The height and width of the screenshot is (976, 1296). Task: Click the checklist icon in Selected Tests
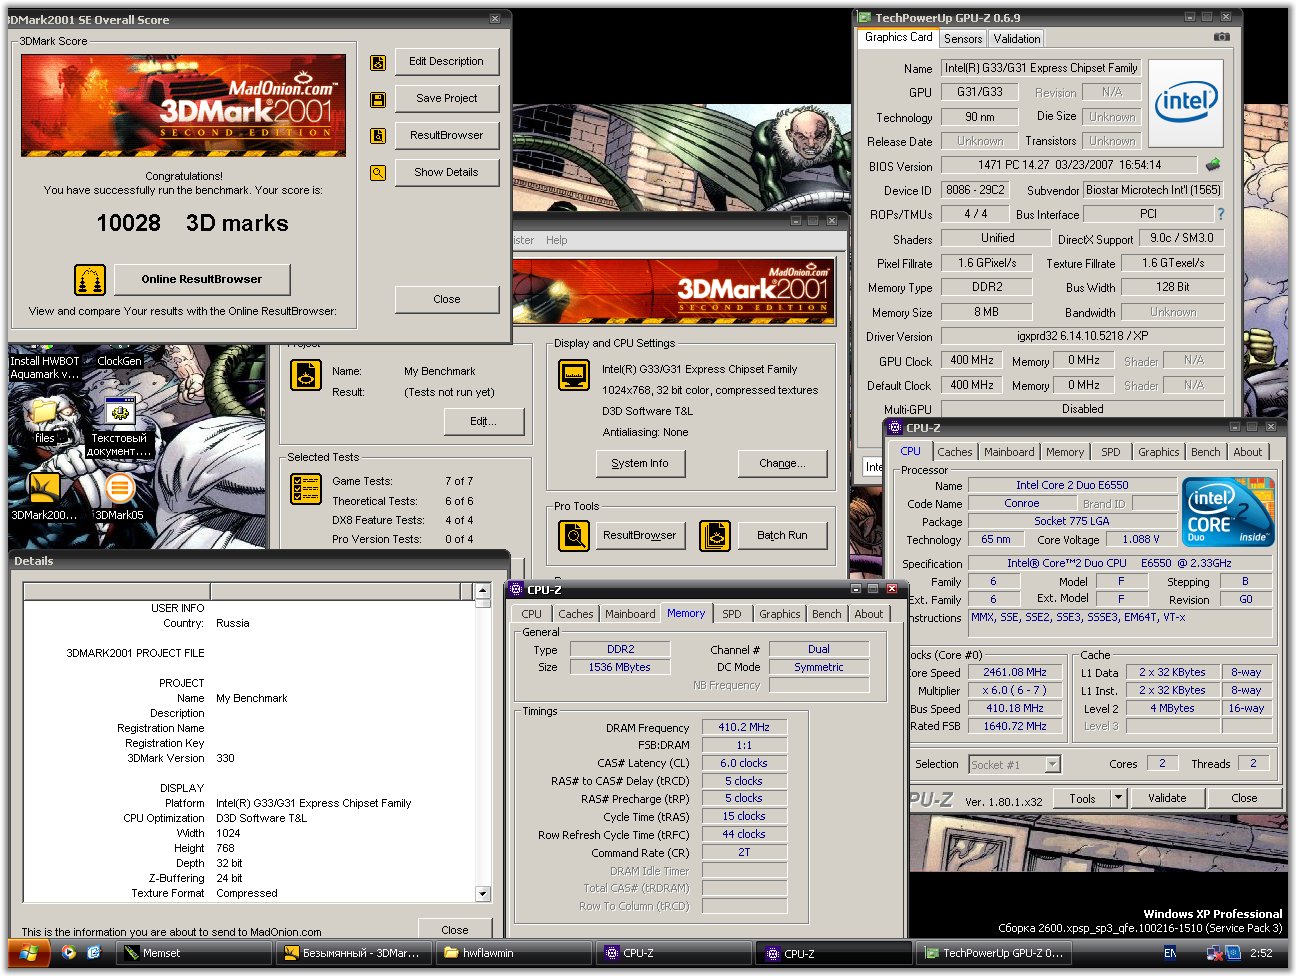[306, 489]
